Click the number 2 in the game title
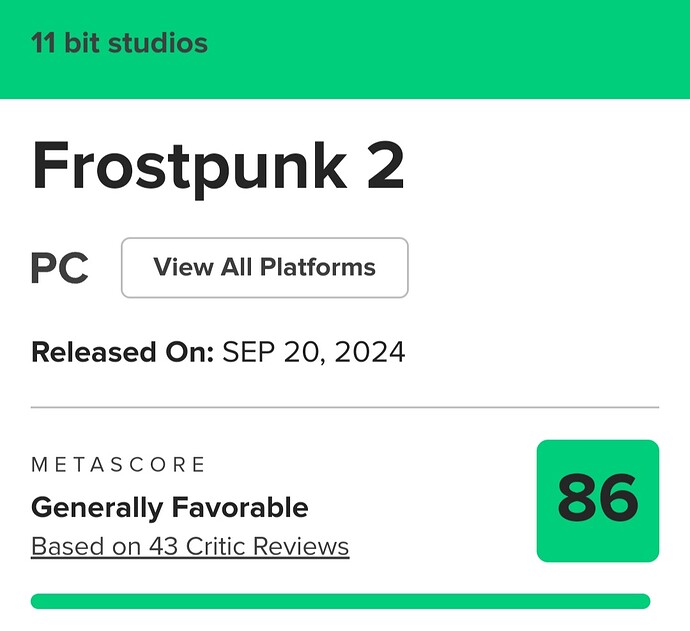 click(x=385, y=166)
